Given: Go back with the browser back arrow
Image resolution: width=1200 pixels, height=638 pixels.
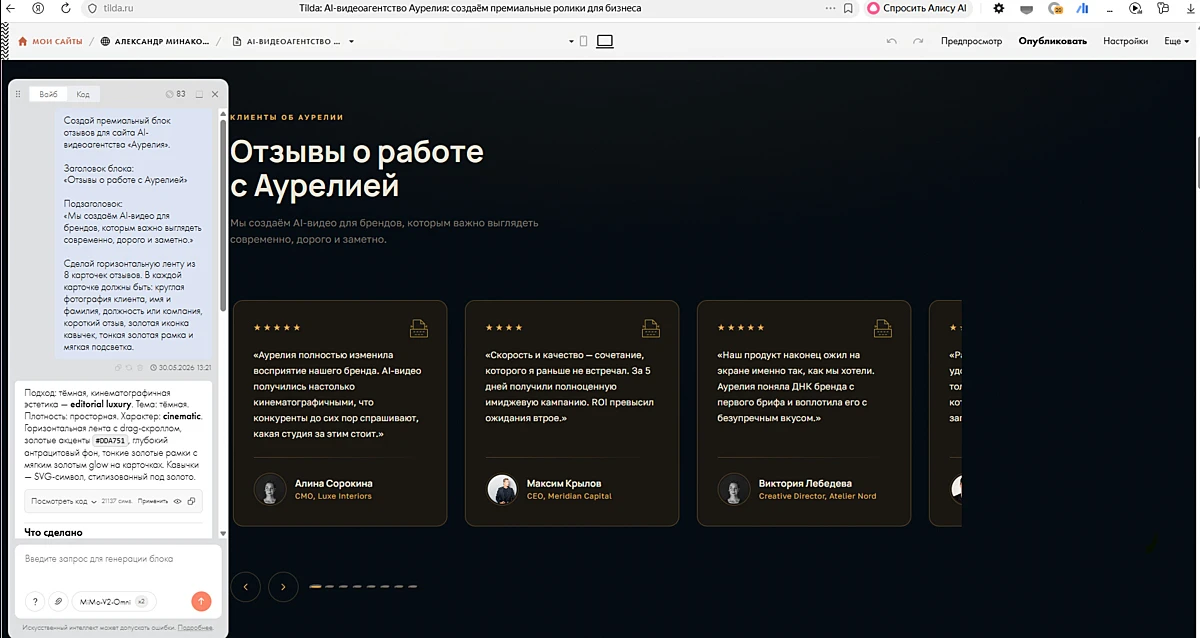Looking at the screenshot, I should (9, 8).
